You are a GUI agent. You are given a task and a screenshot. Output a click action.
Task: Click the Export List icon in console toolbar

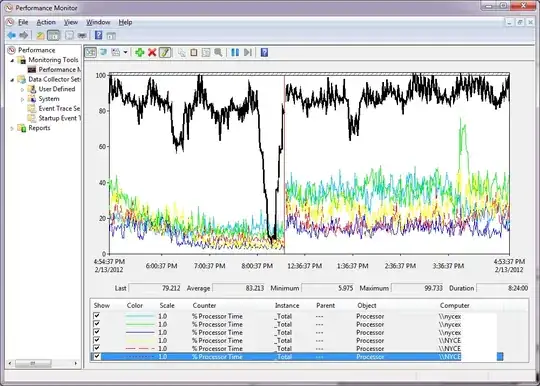point(82,35)
